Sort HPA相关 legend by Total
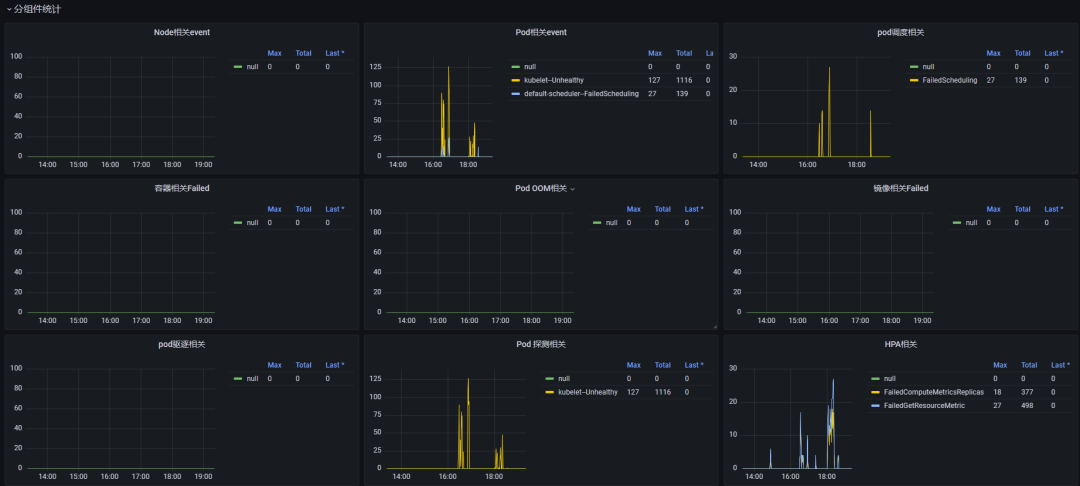 coord(1029,366)
